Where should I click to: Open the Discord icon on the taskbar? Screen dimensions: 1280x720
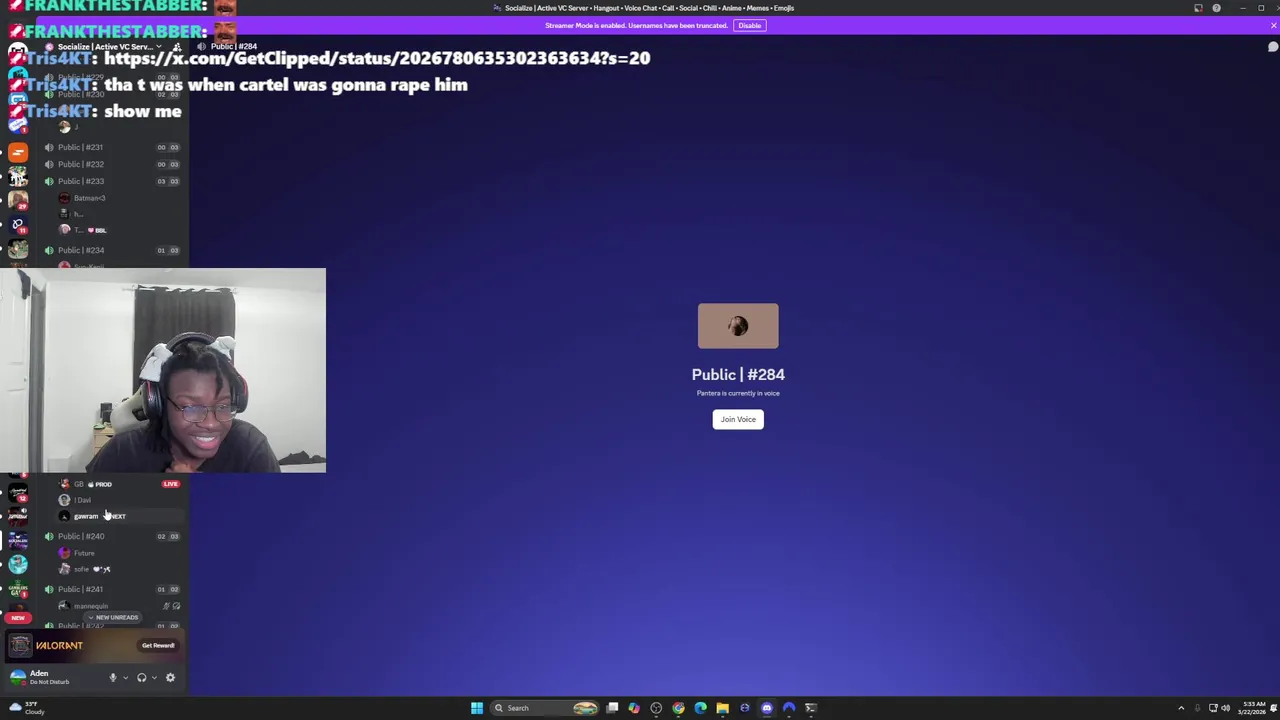point(767,708)
